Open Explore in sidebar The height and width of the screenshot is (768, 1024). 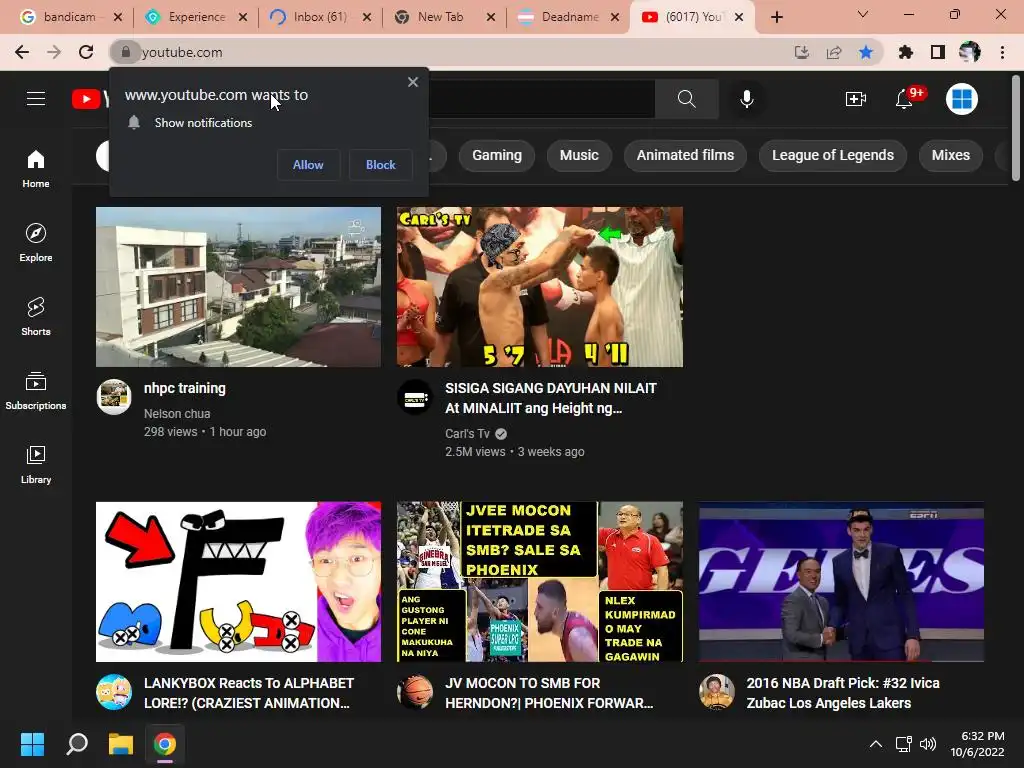pyautogui.click(x=36, y=242)
